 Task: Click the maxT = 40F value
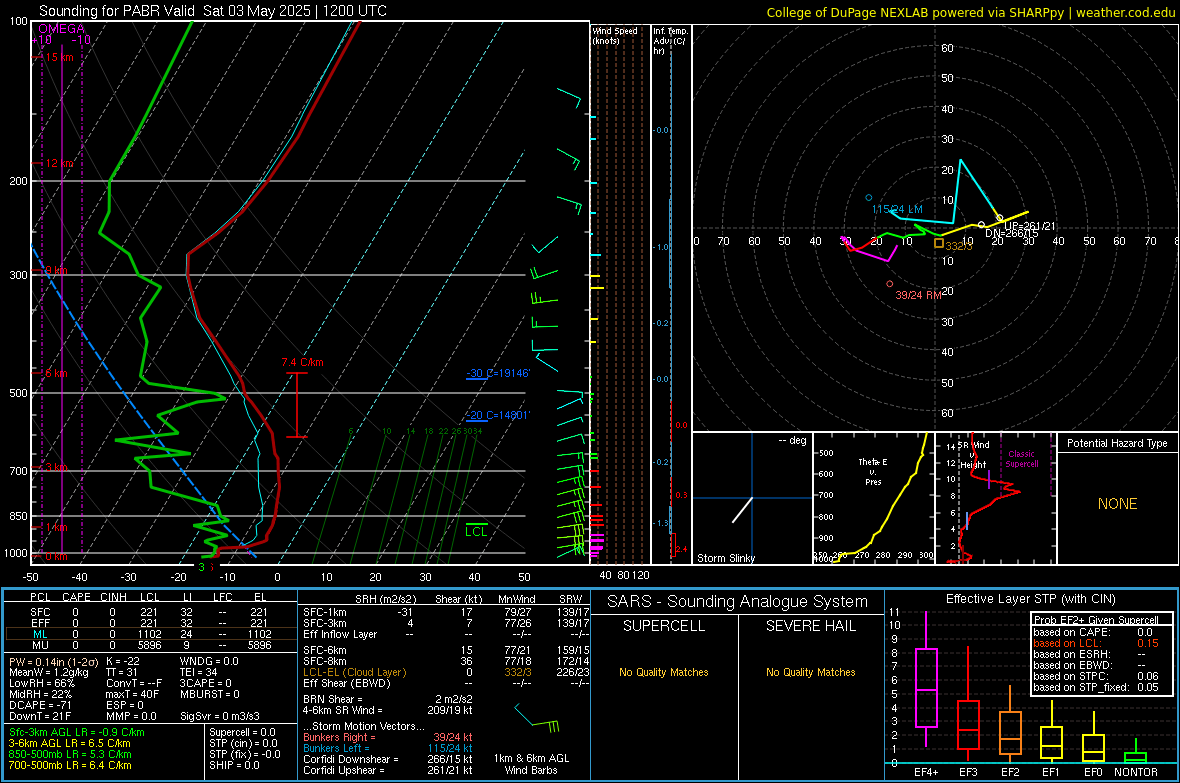pyautogui.click(x=132, y=694)
